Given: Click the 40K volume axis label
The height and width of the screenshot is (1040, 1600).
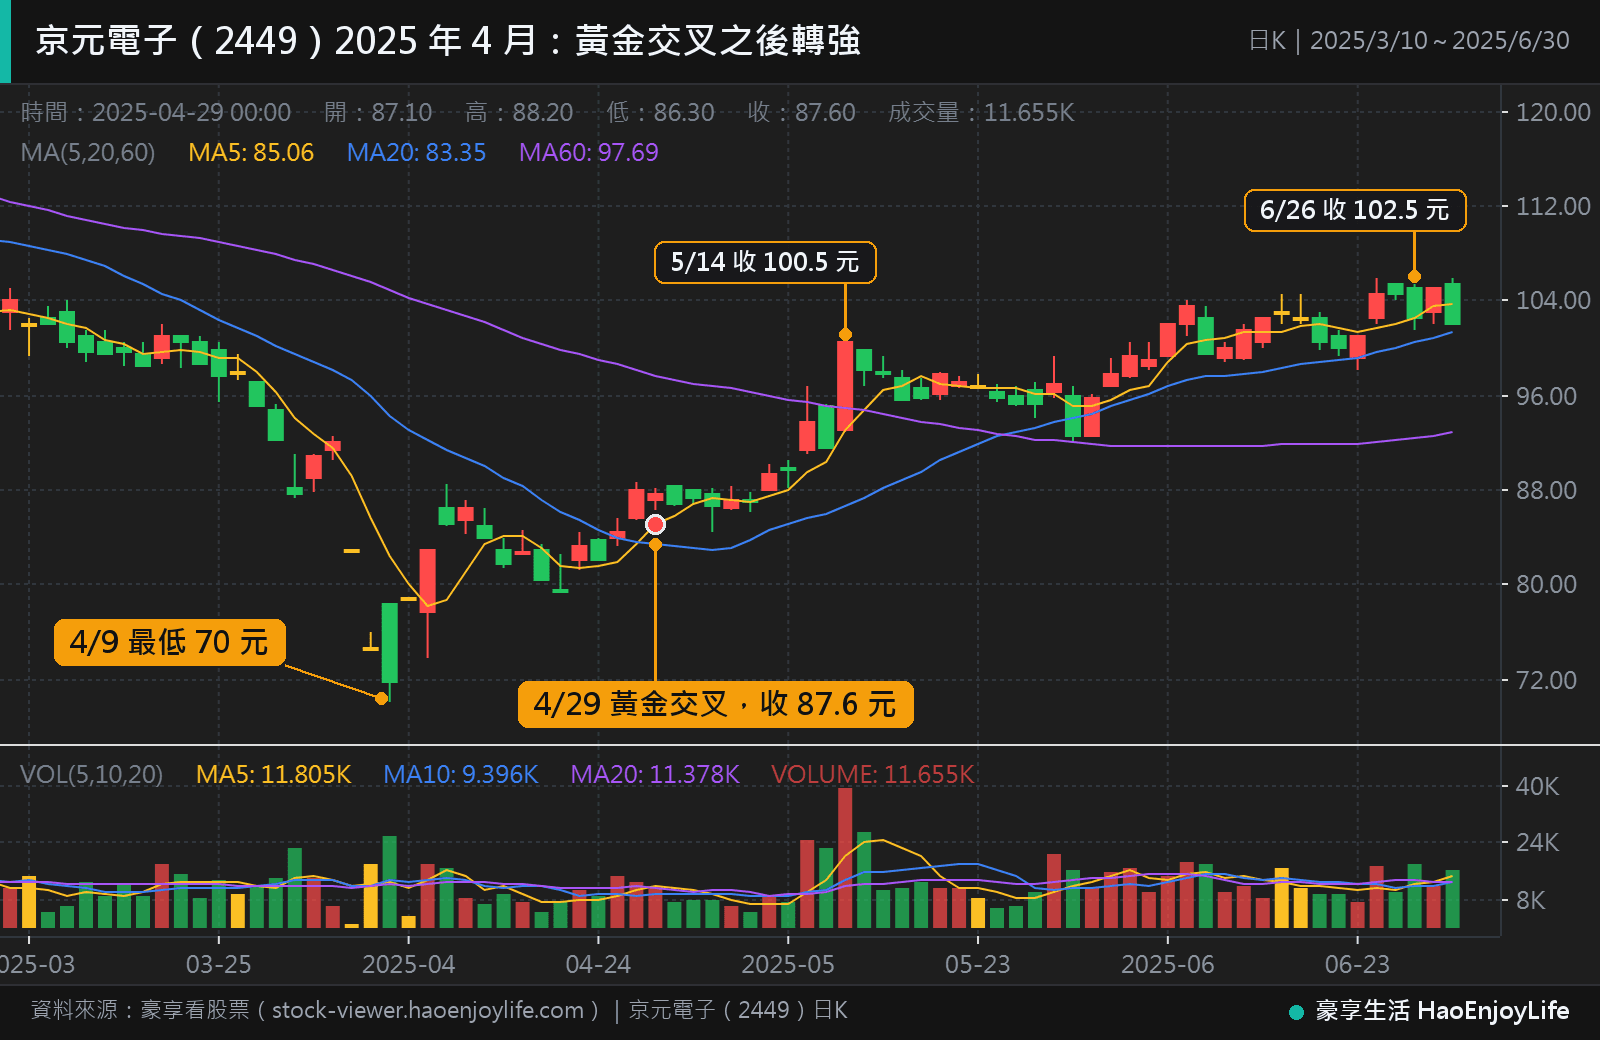Looking at the screenshot, I should [1537, 786].
